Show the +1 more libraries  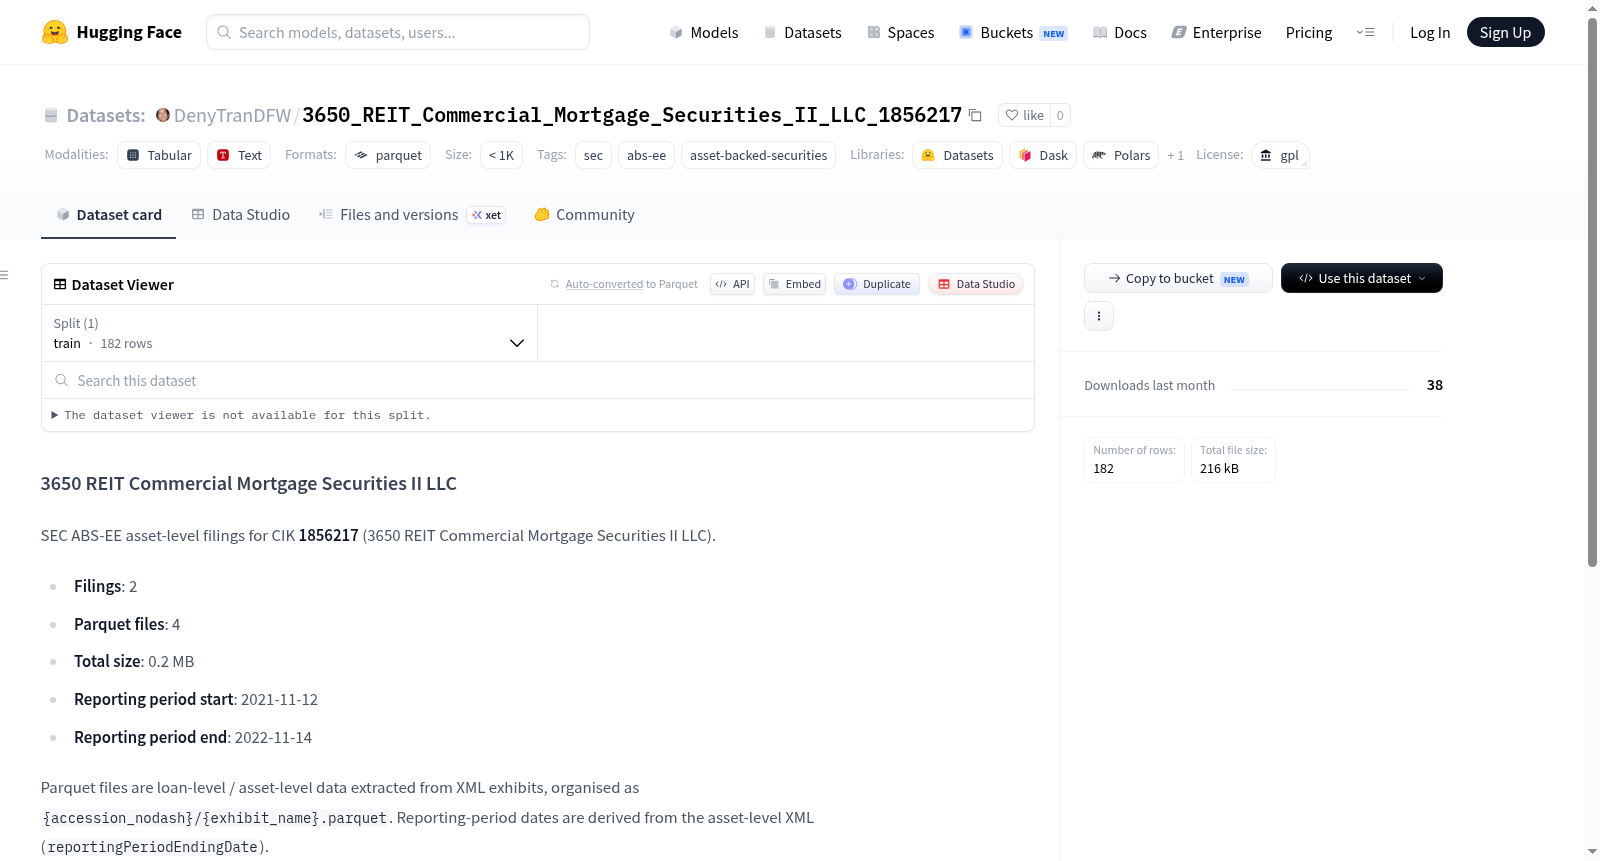point(1175,155)
